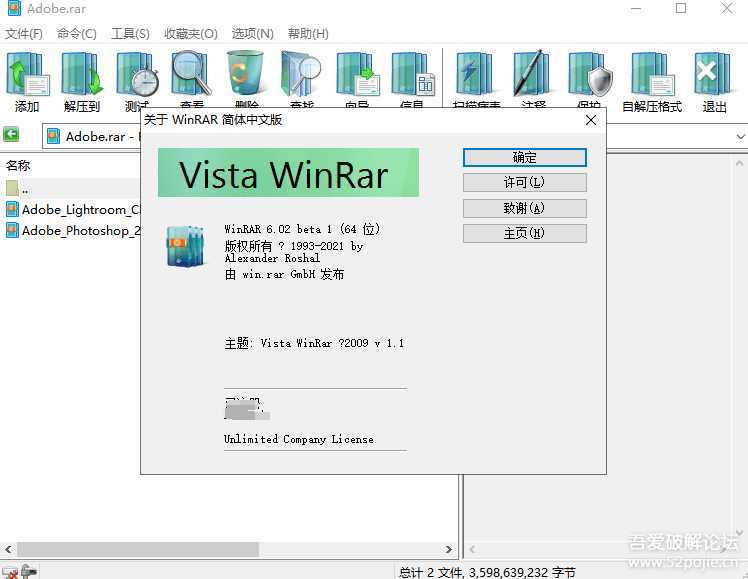
Task: Click the left pane horizontal scrollbar
Action: [140, 549]
